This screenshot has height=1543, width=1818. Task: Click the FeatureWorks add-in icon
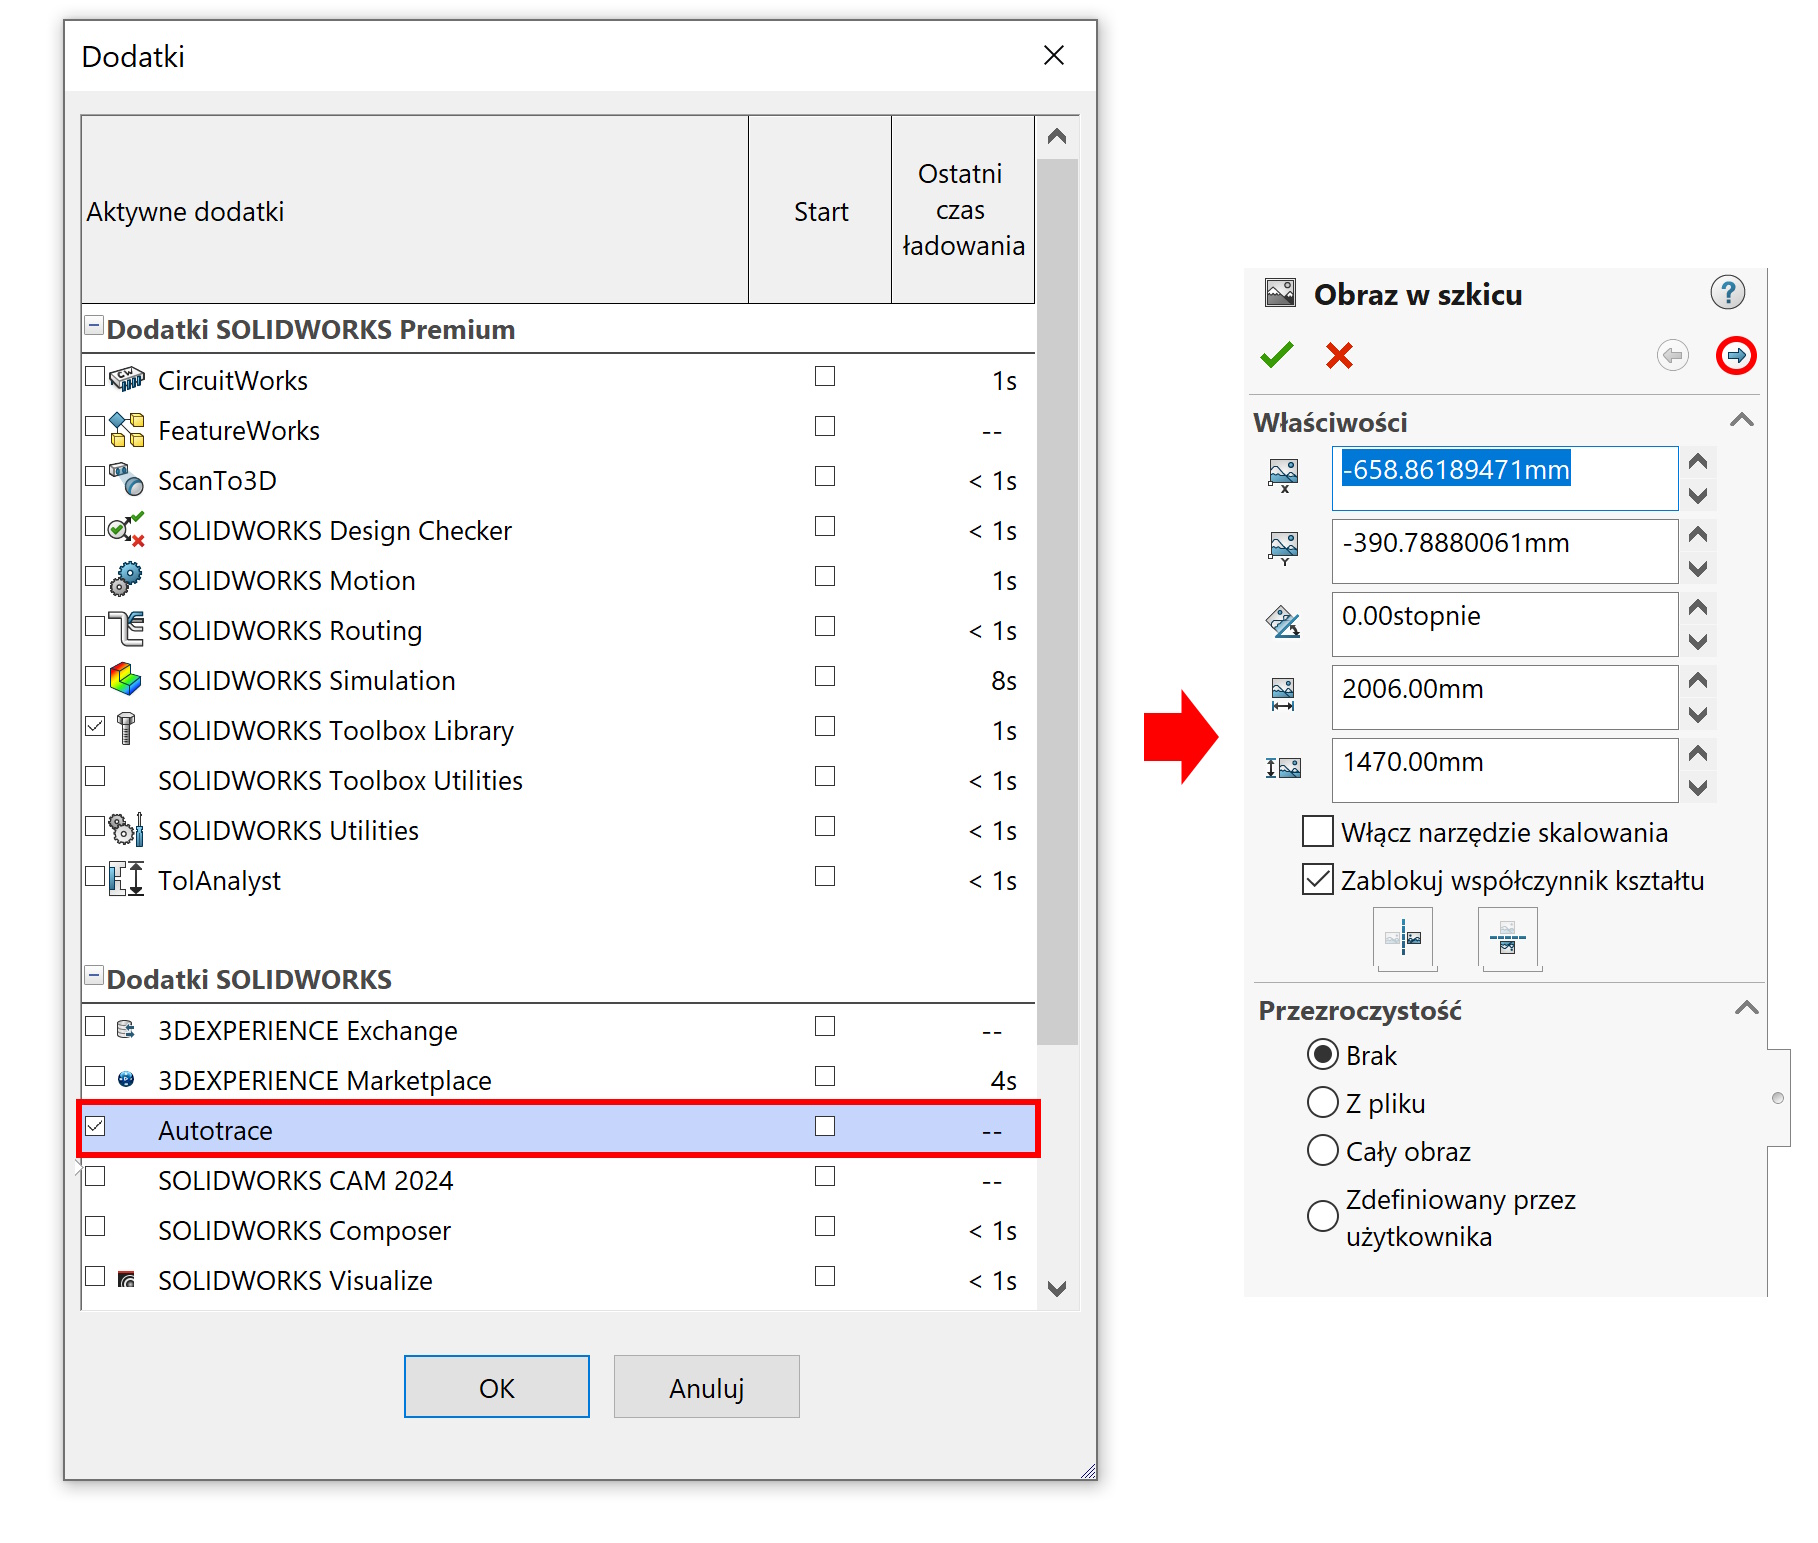(127, 429)
